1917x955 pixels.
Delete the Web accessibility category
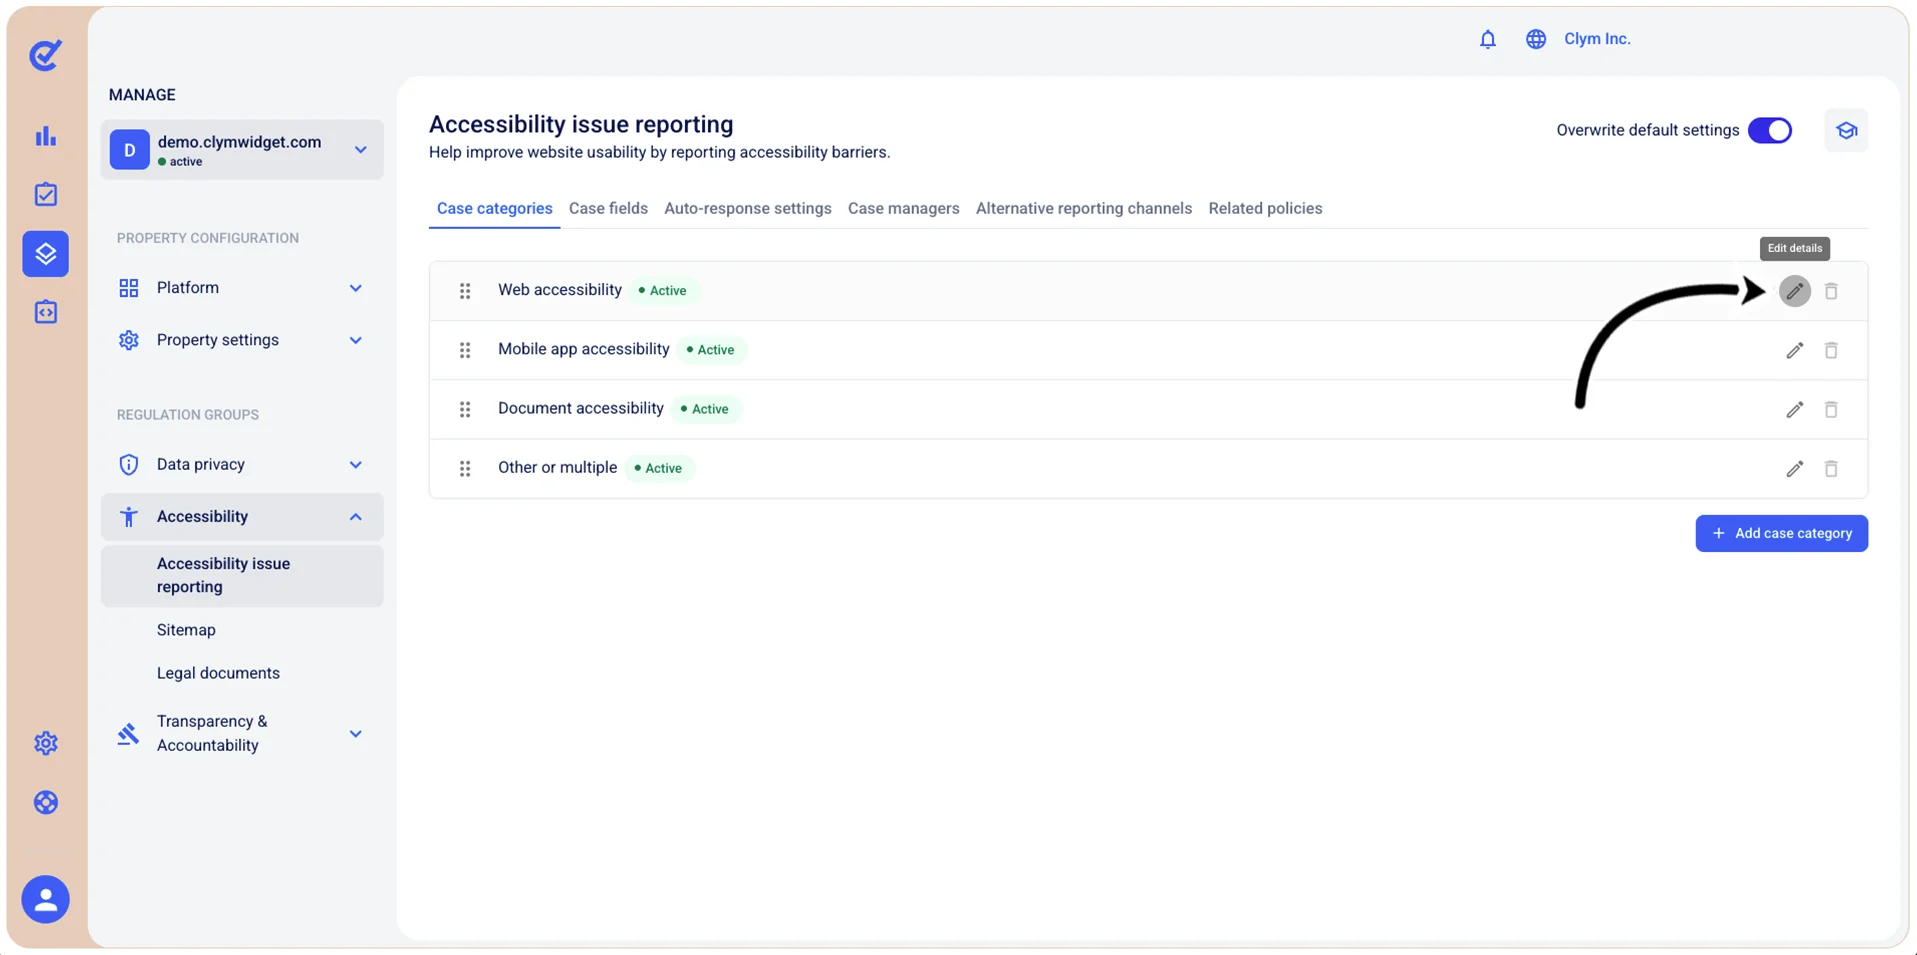click(1831, 291)
